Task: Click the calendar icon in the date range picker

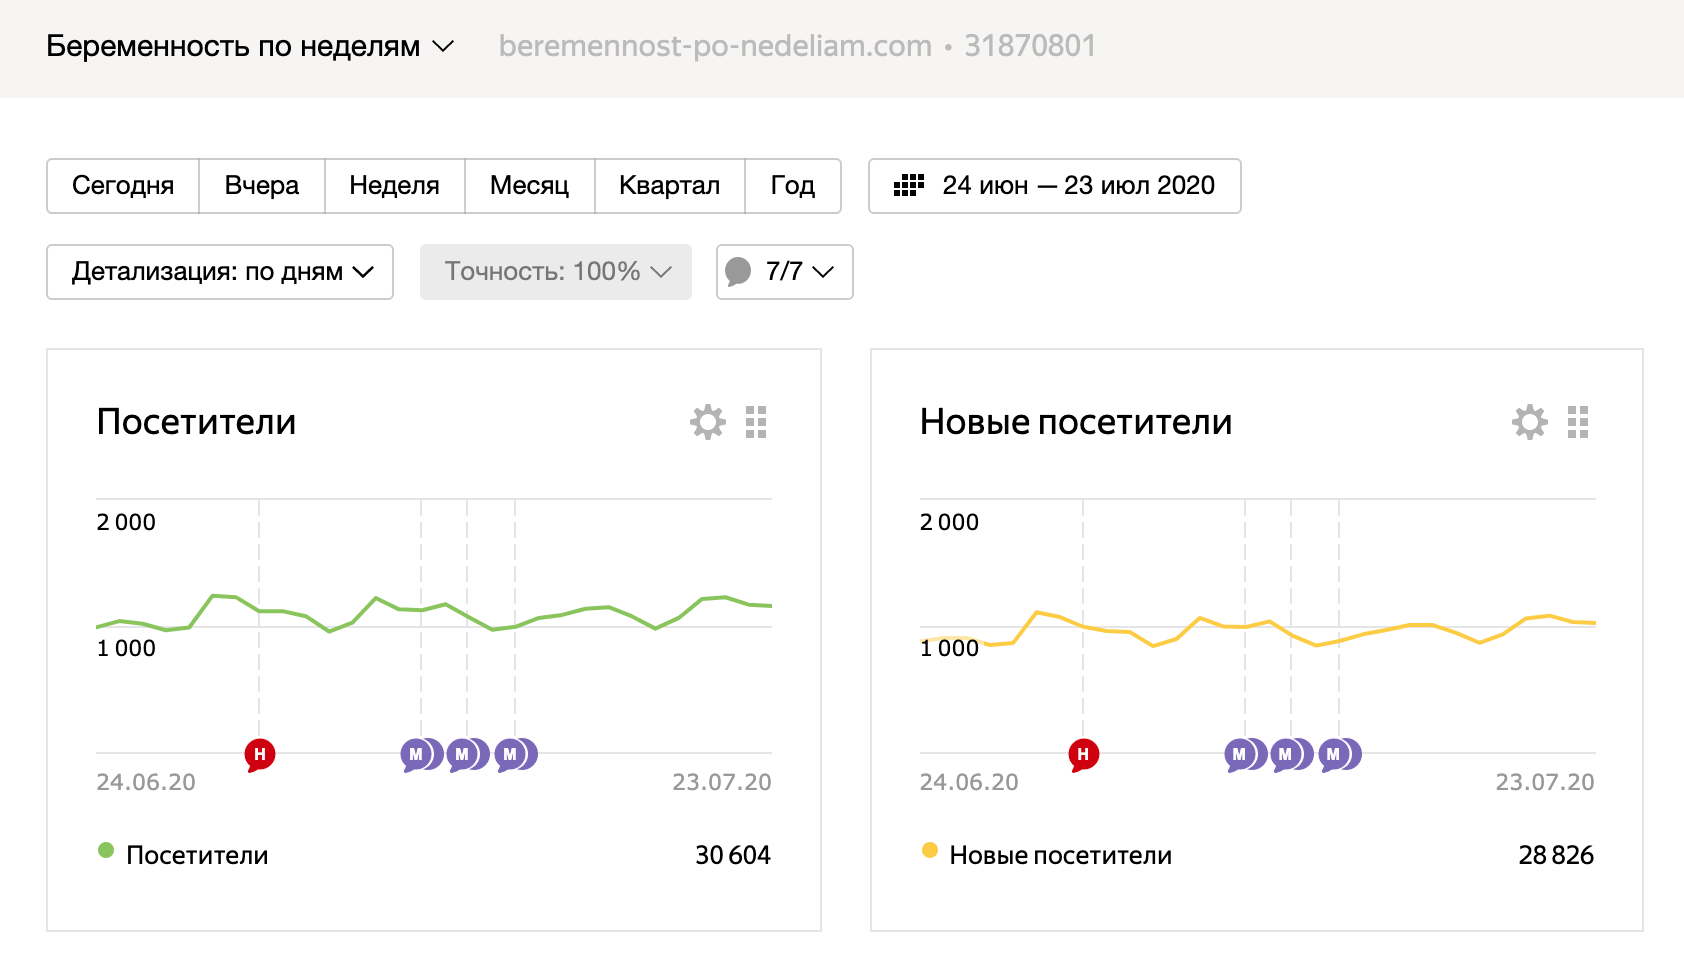Action: [908, 185]
